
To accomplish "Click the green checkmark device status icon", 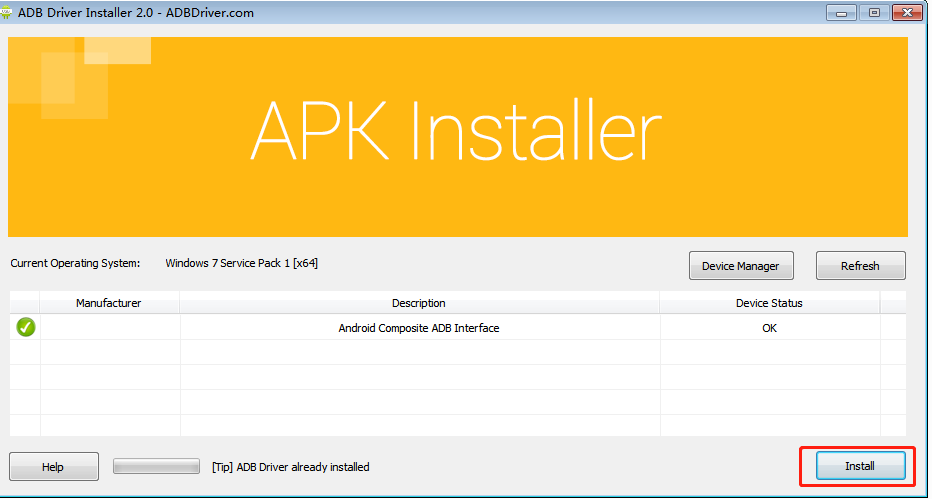I will [26, 327].
